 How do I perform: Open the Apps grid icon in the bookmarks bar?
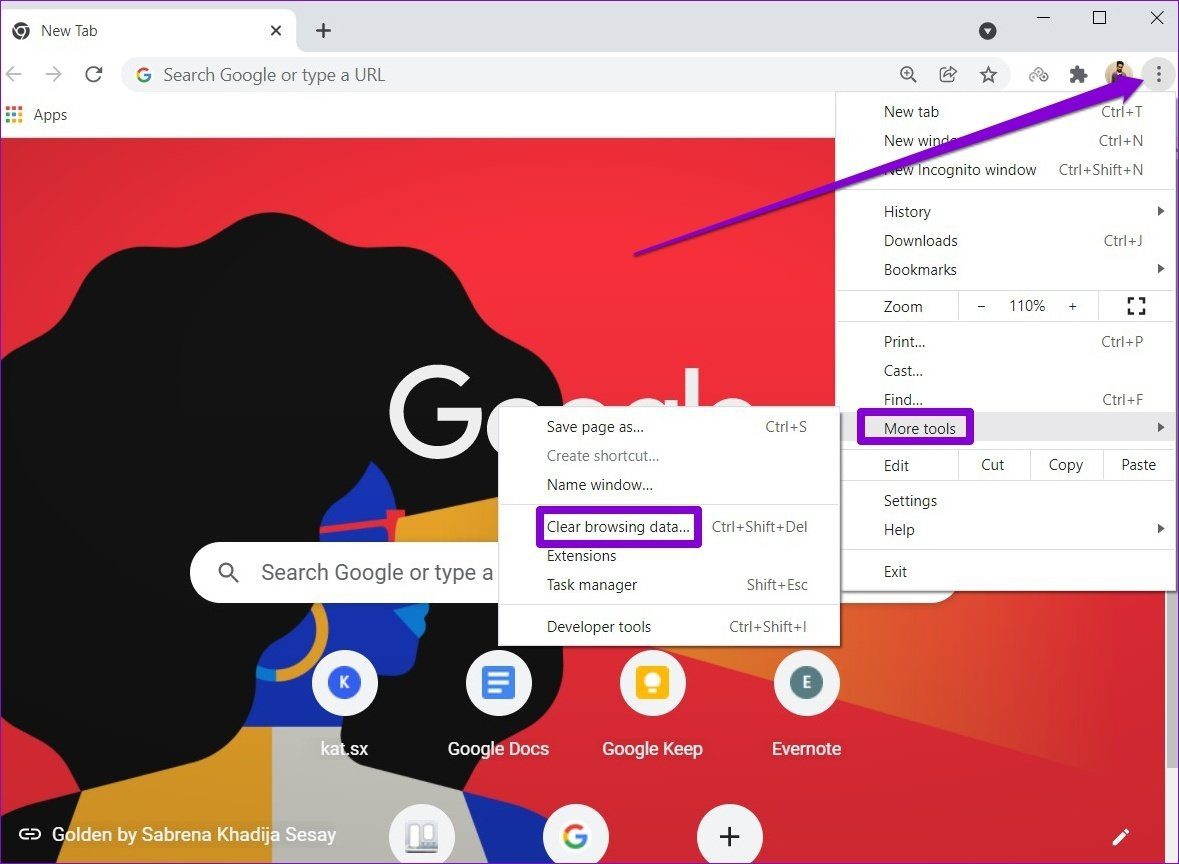click(x=14, y=114)
